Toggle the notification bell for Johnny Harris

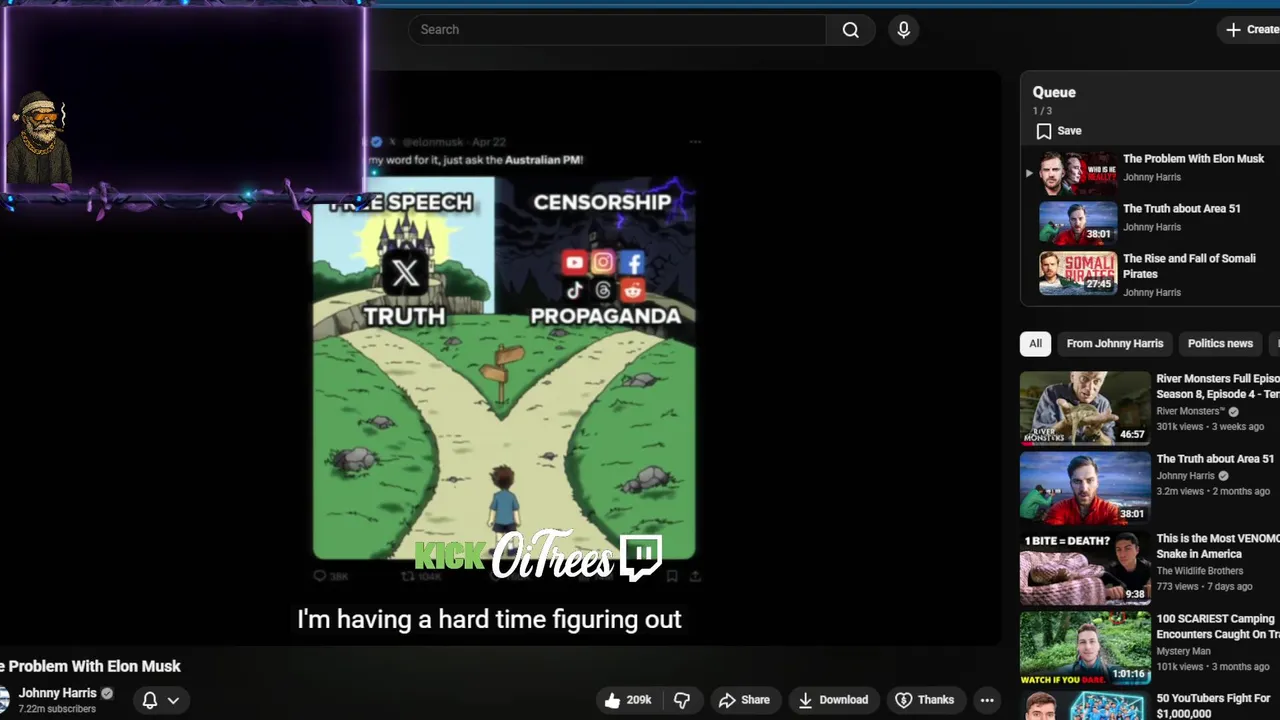tap(150, 700)
